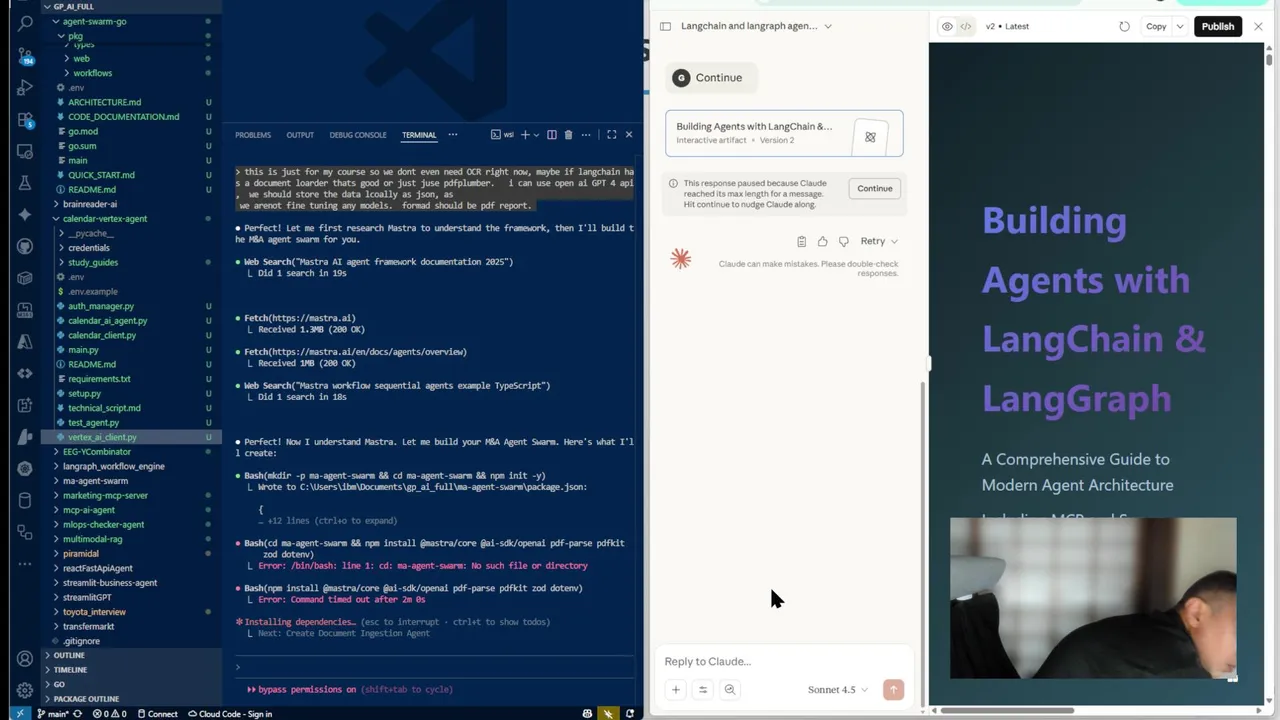1280x720 pixels.
Task: Click Publish button
Action: tap(1217, 26)
